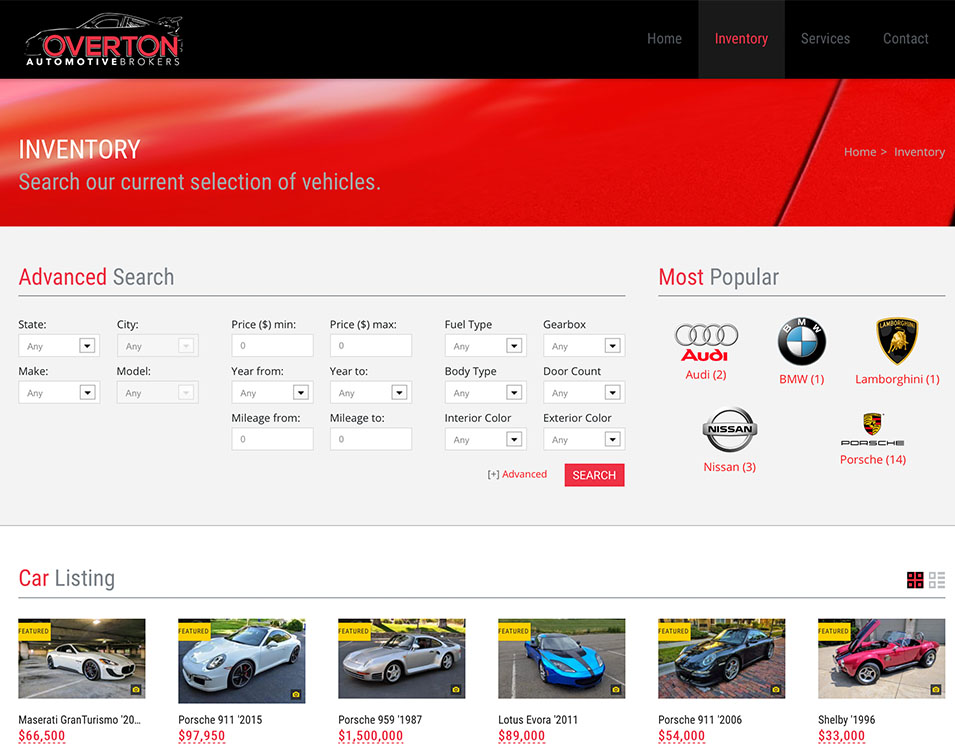Click camera icon on Porsche 959 photo
The height and width of the screenshot is (748, 955).
(x=456, y=690)
